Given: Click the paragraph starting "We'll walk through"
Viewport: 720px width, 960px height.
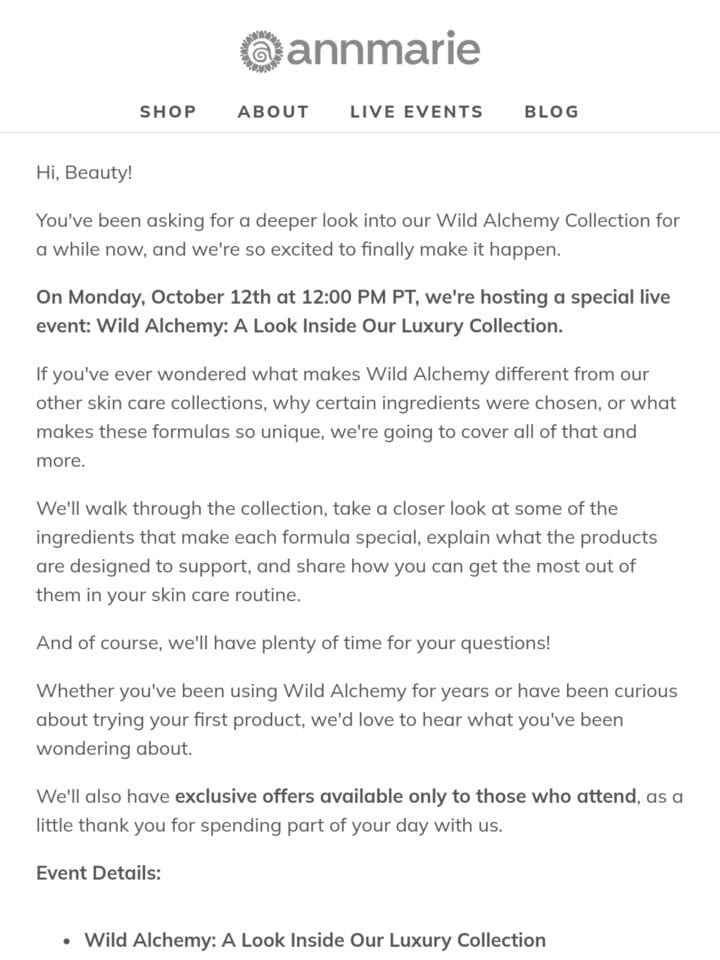Looking at the screenshot, I should pos(347,551).
